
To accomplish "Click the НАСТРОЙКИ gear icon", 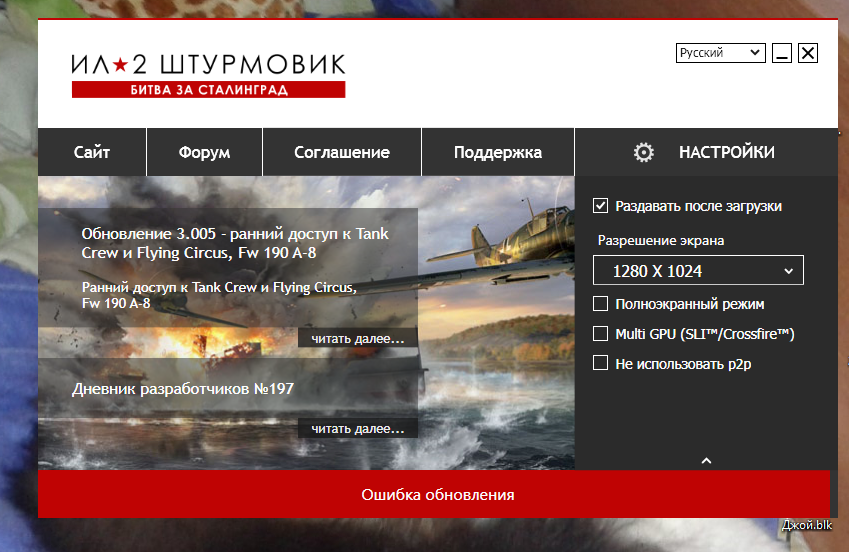I will click(x=644, y=152).
